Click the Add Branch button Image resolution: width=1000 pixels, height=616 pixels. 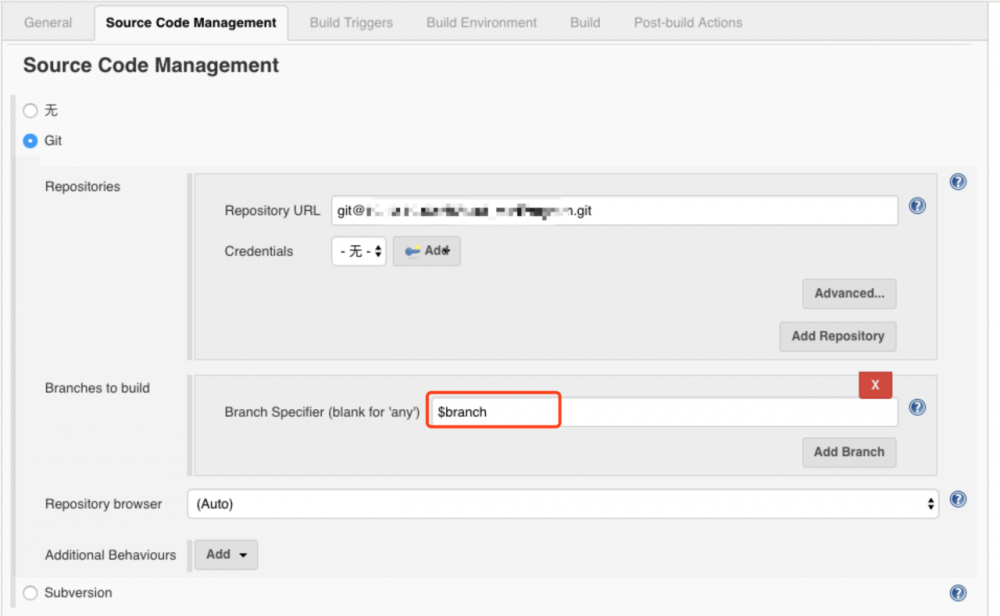(849, 452)
